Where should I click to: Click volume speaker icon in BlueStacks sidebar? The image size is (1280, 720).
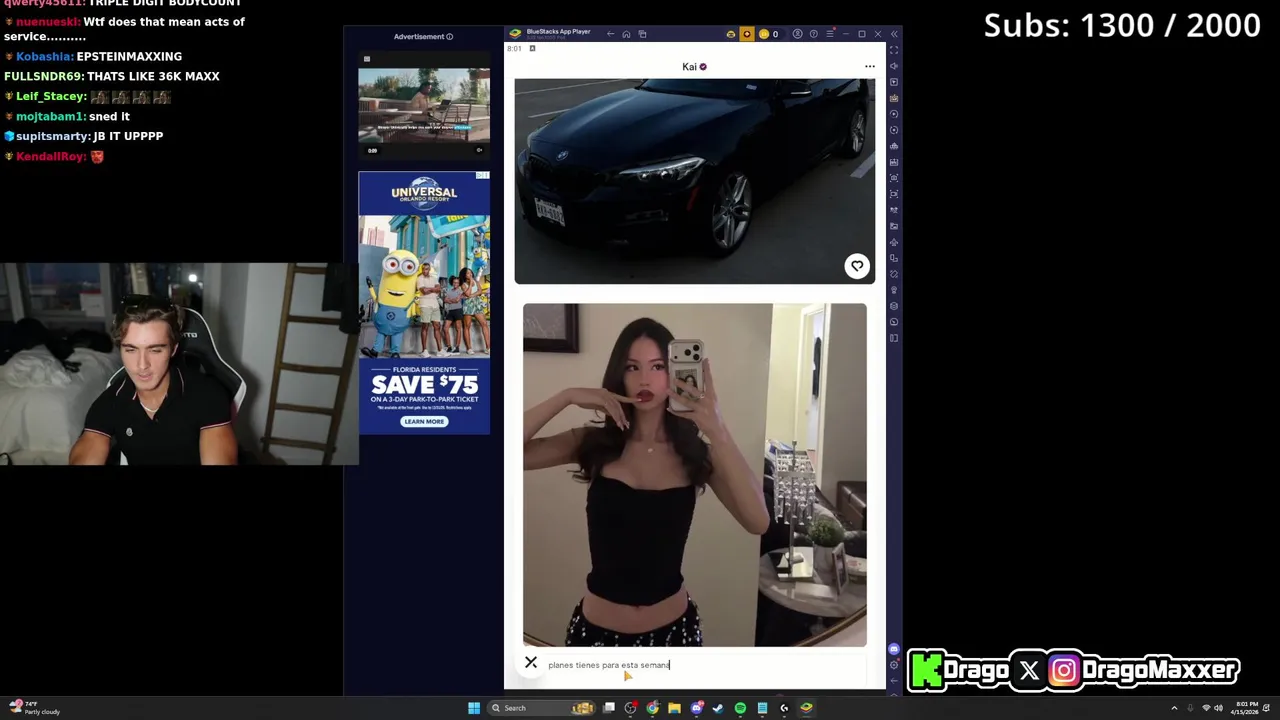pyautogui.click(x=894, y=66)
